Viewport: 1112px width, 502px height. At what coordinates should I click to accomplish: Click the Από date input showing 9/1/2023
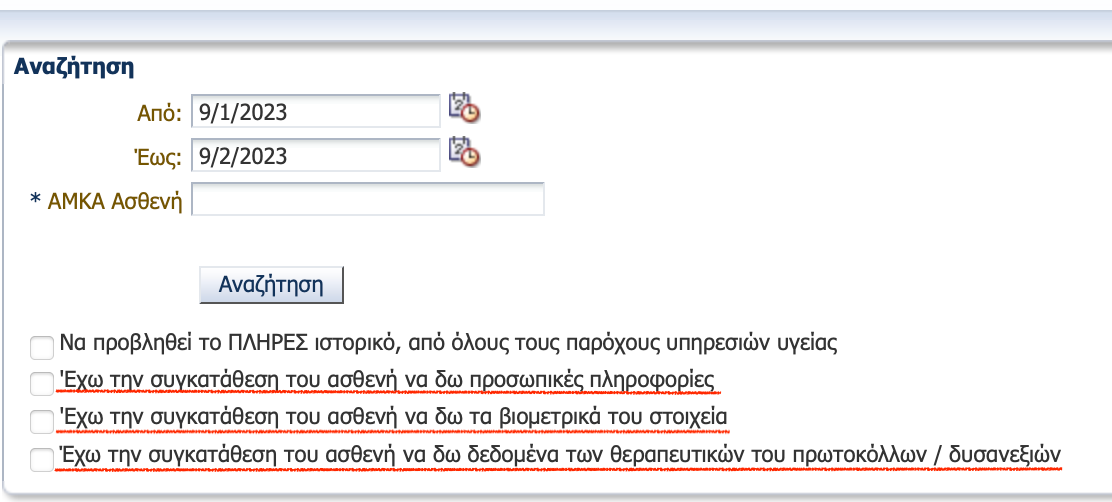(x=316, y=111)
